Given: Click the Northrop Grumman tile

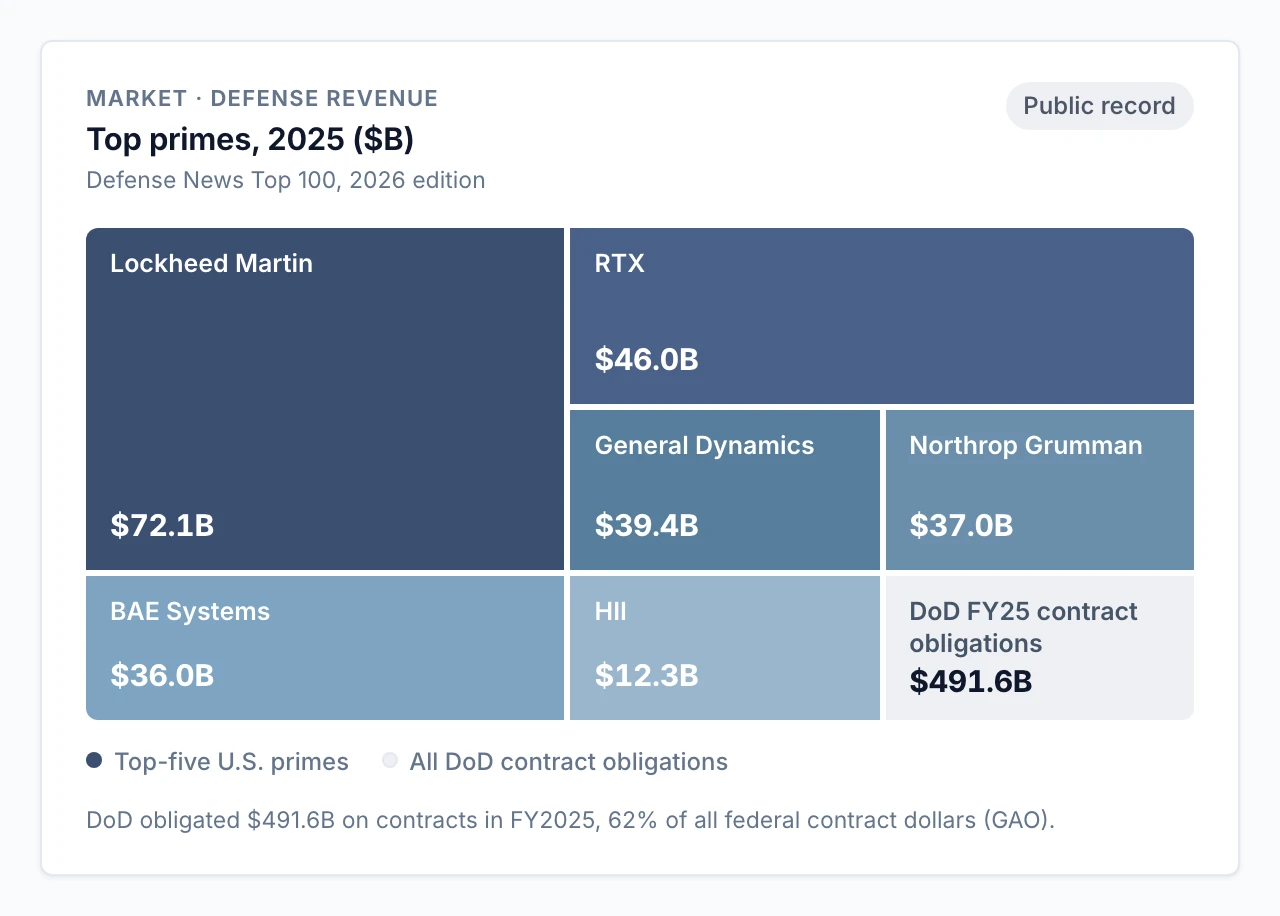Looking at the screenshot, I should pyautogui.click(x=1040, y=490).
